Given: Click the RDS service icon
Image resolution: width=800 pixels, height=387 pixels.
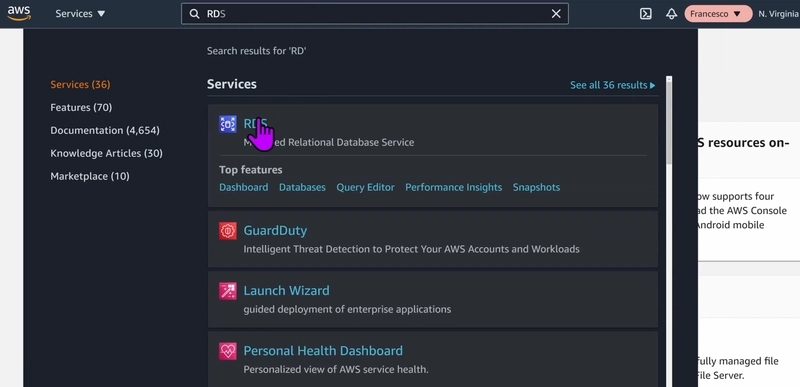Looking at the screenshot, I should pos(228,124).
